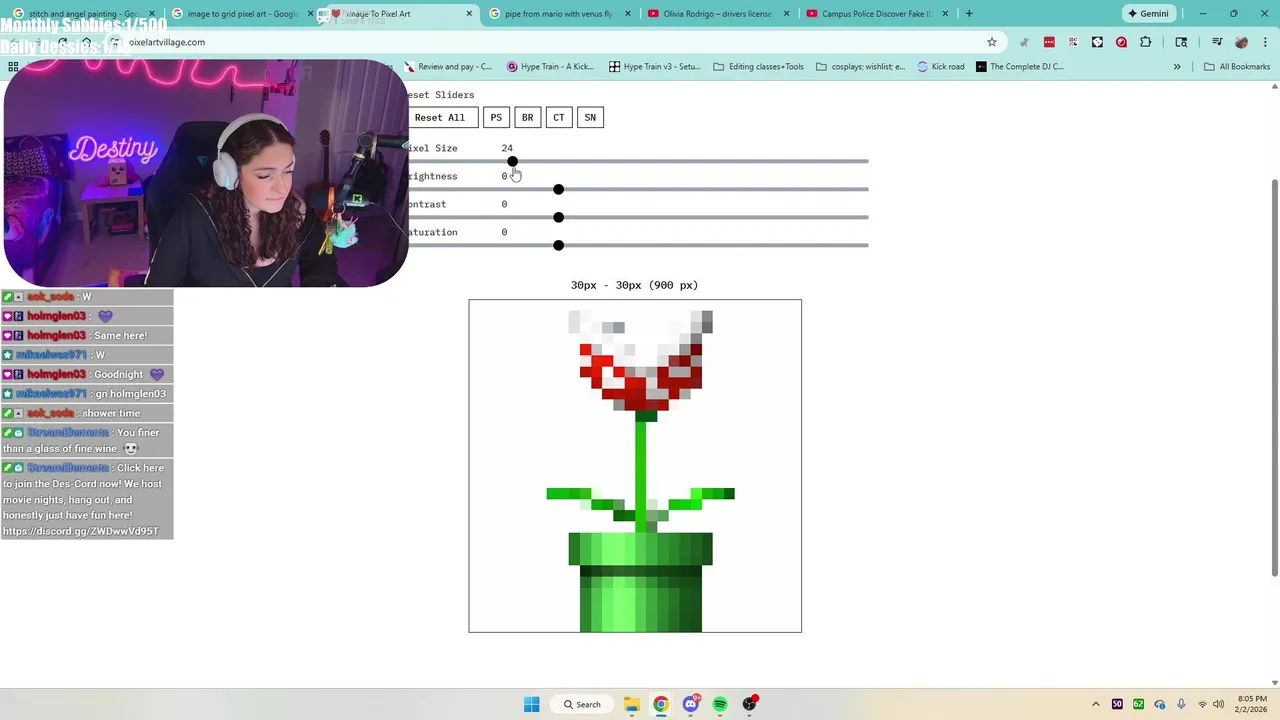Open the Review and pay bookmark
The image size is (1280, 720).
(x=448, y=67)
